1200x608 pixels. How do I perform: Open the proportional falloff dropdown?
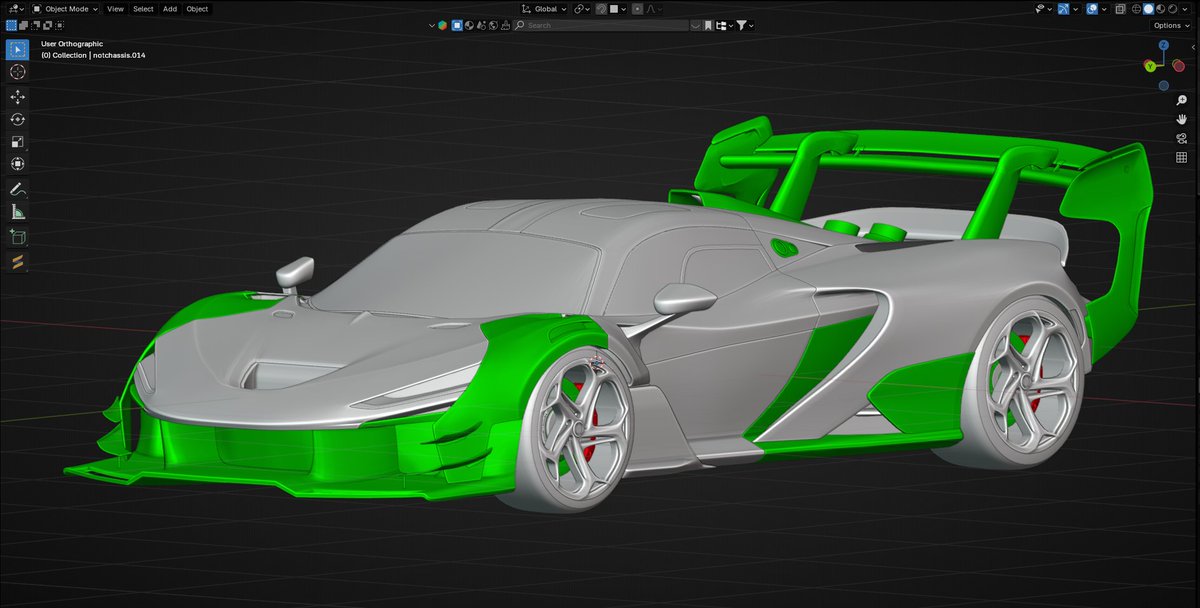point(655,9)
